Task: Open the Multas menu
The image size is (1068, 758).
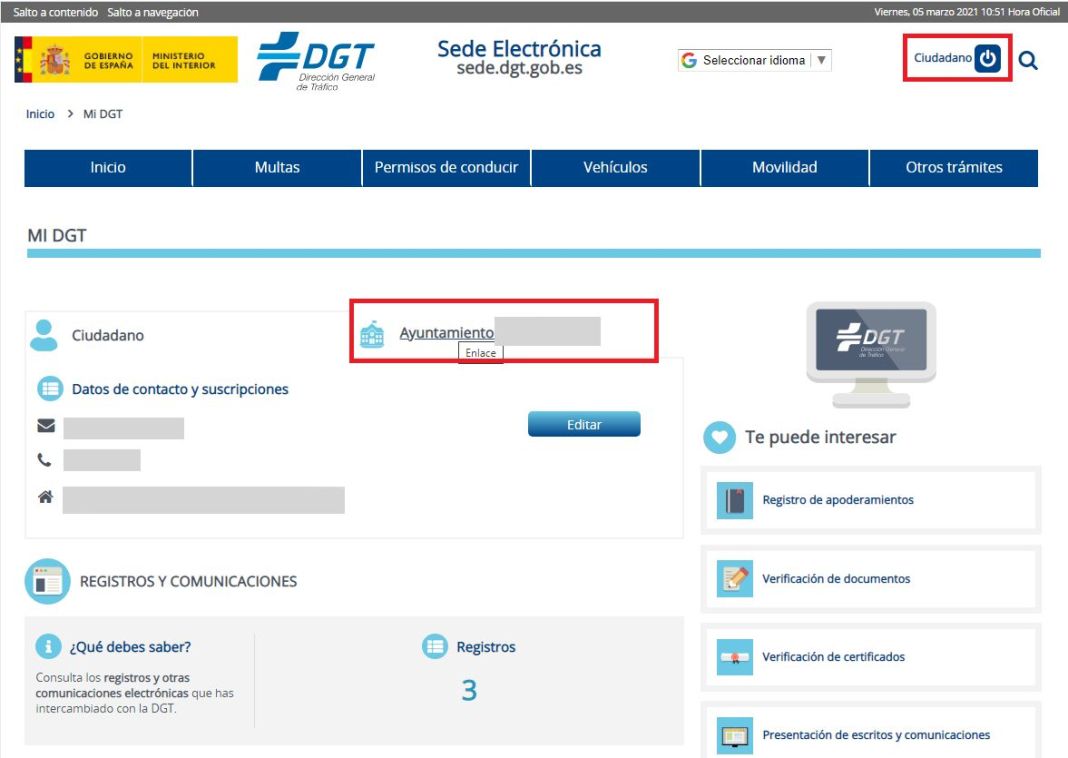Action: [277, 168]
